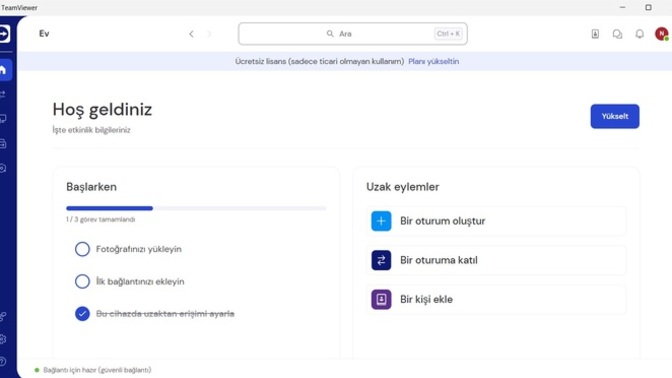Viewport: 672px width, 378px height.
Task: Click the contact icon for Bir kişi ekle
Action: coord(381,299)
